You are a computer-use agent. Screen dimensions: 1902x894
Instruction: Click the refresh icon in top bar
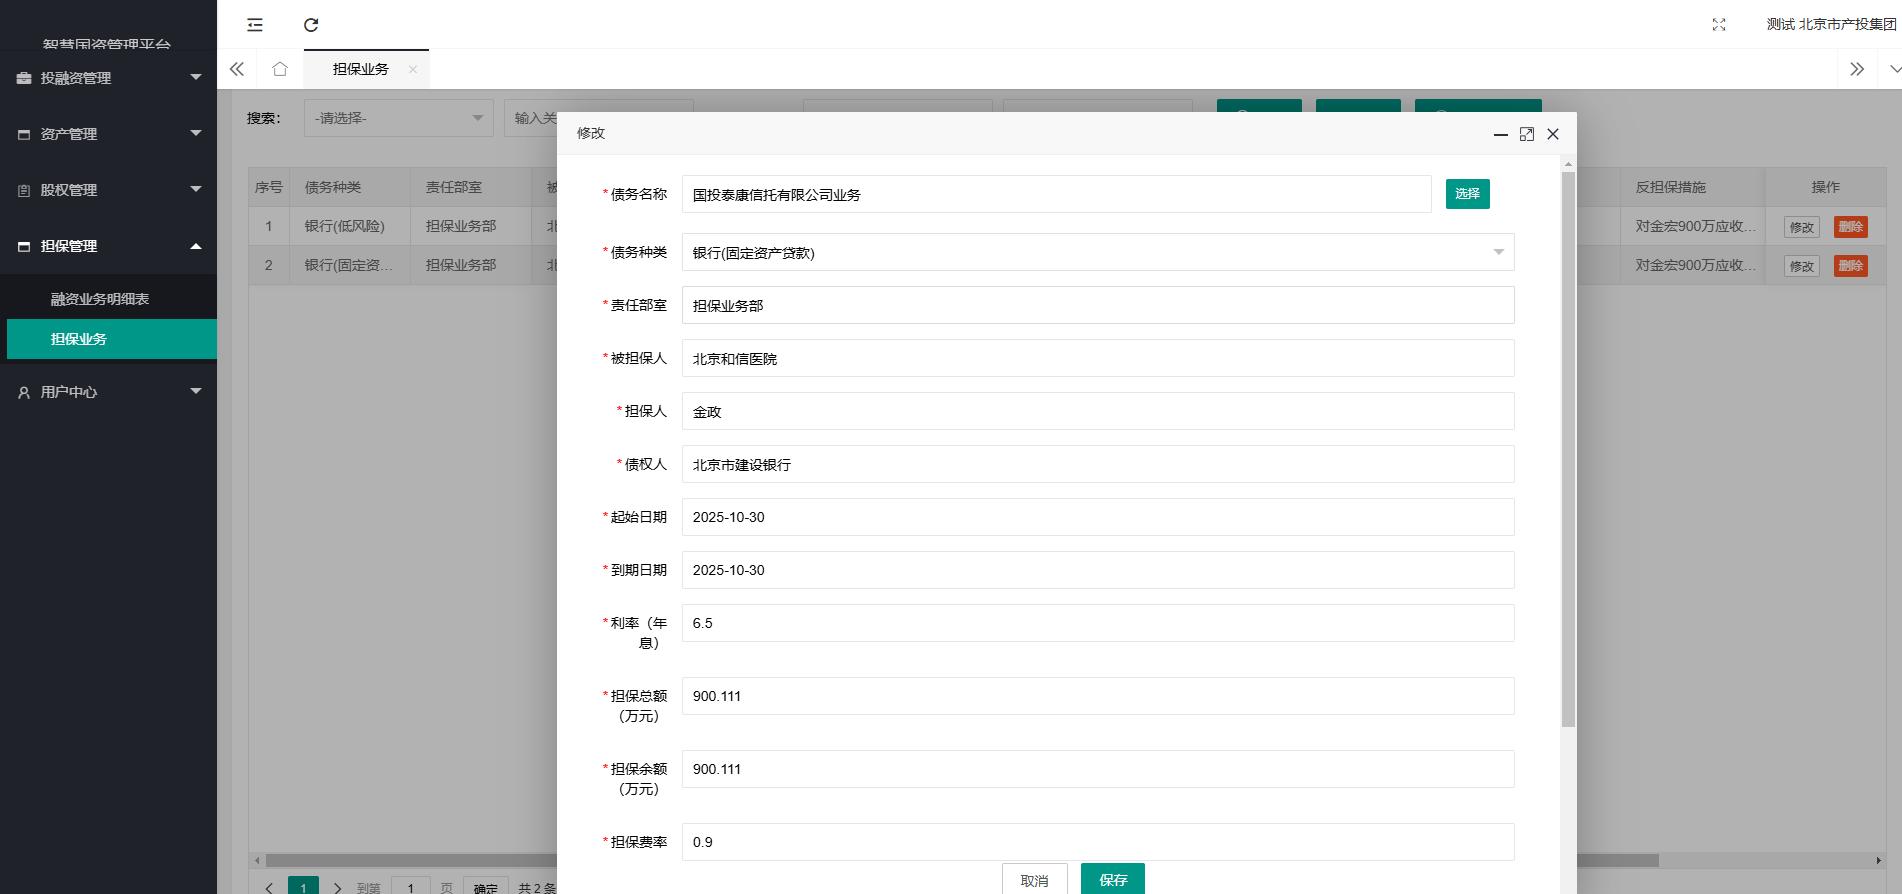pyautogui.click(x=311, y=25)
